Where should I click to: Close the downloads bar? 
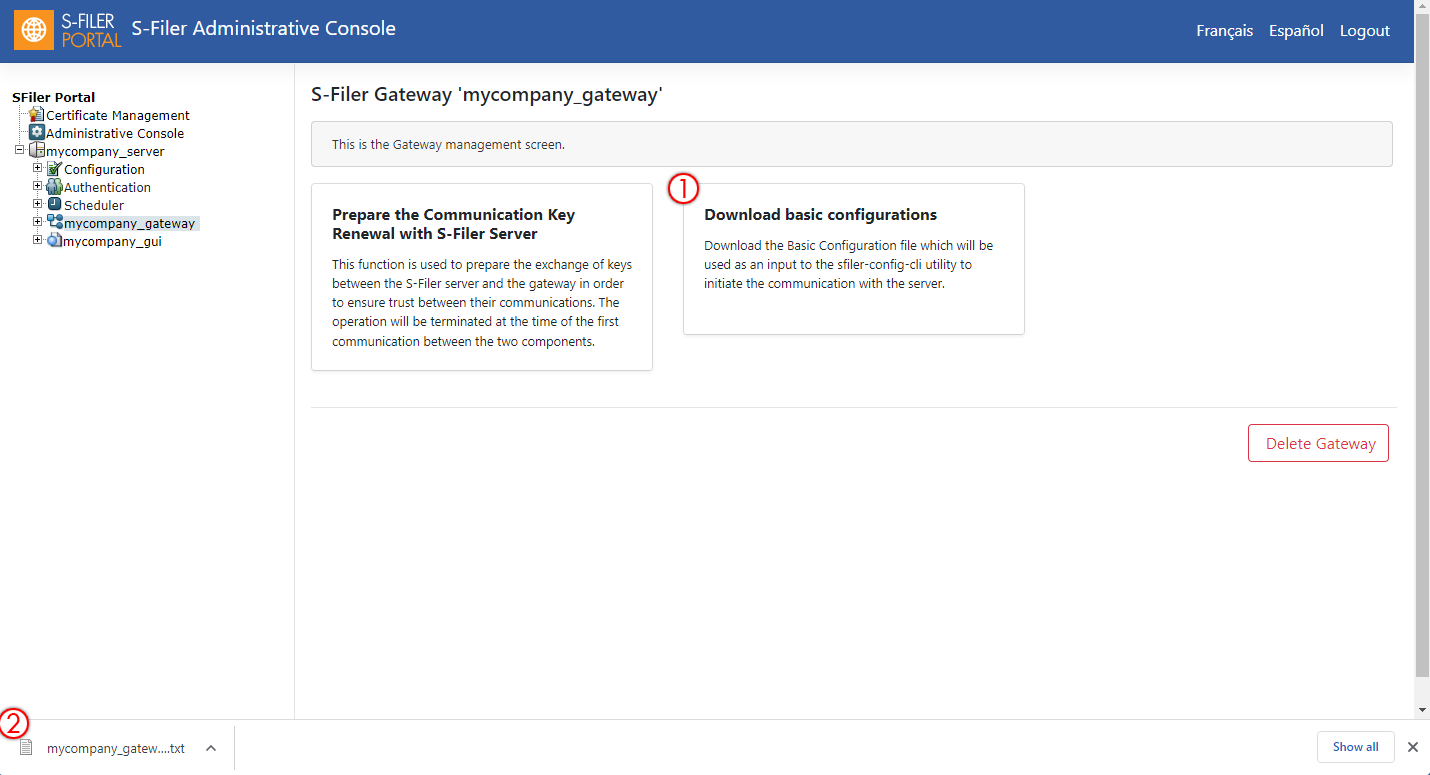[1413, 747]
